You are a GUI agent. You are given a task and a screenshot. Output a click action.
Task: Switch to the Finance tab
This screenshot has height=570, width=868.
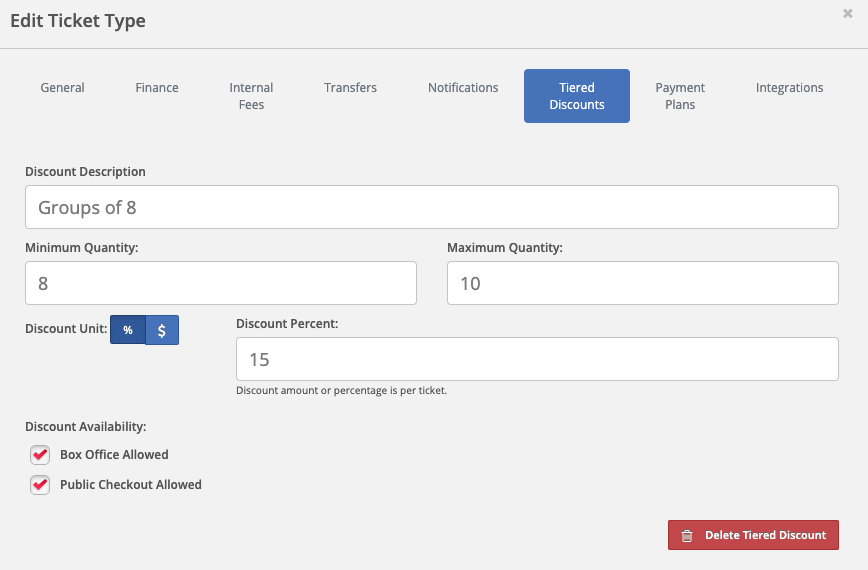pyautogui.click(x=157, y=87)
